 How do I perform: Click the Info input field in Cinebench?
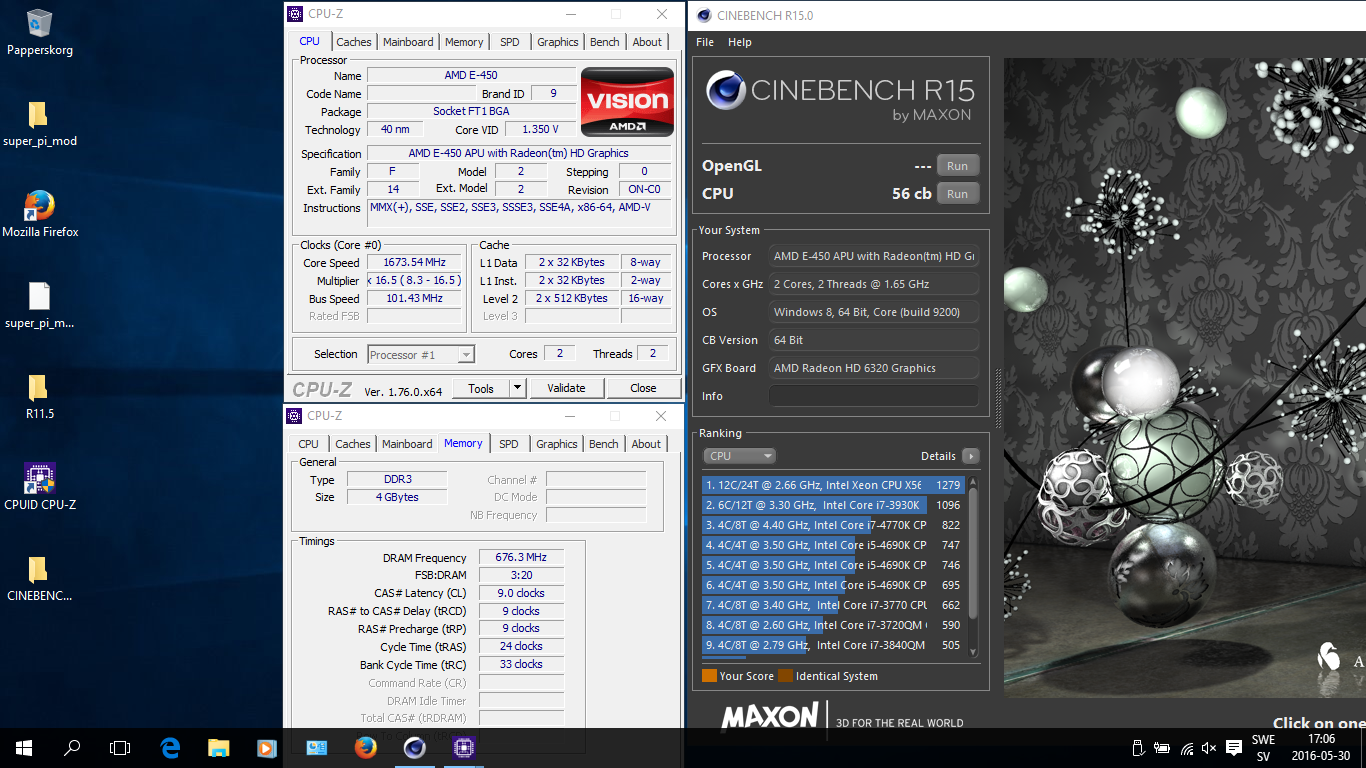point(874,396)
